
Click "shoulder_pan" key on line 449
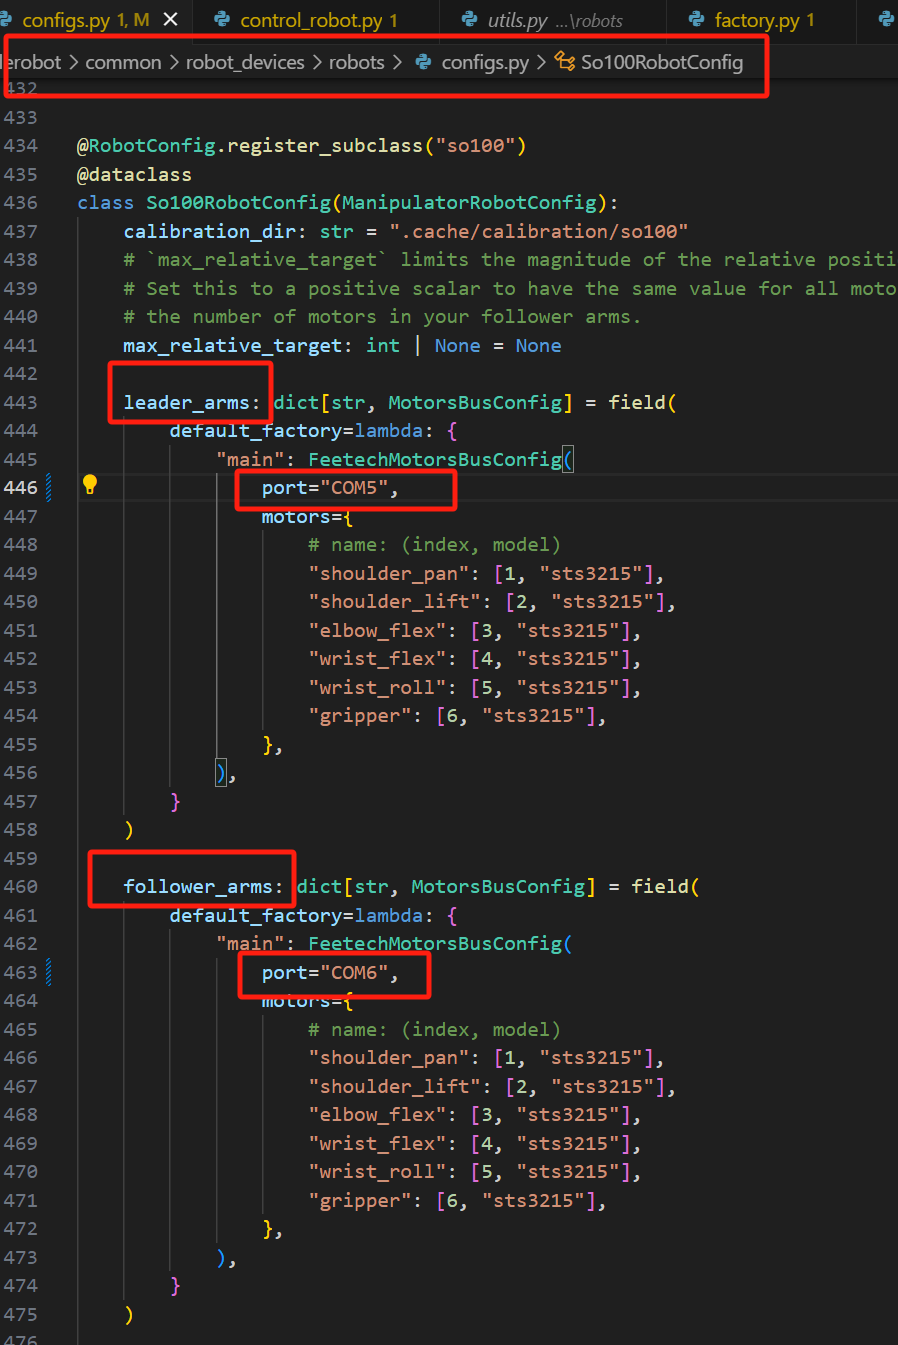pos(389,573)
